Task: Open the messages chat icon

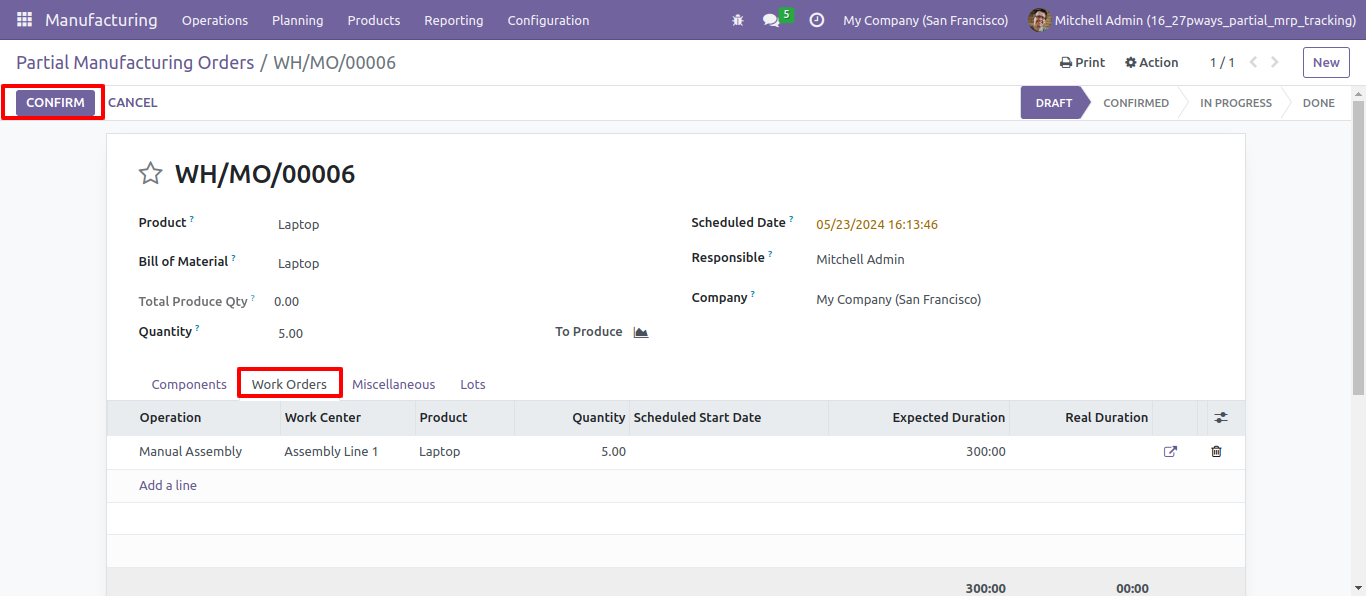Action: (771, 20)
